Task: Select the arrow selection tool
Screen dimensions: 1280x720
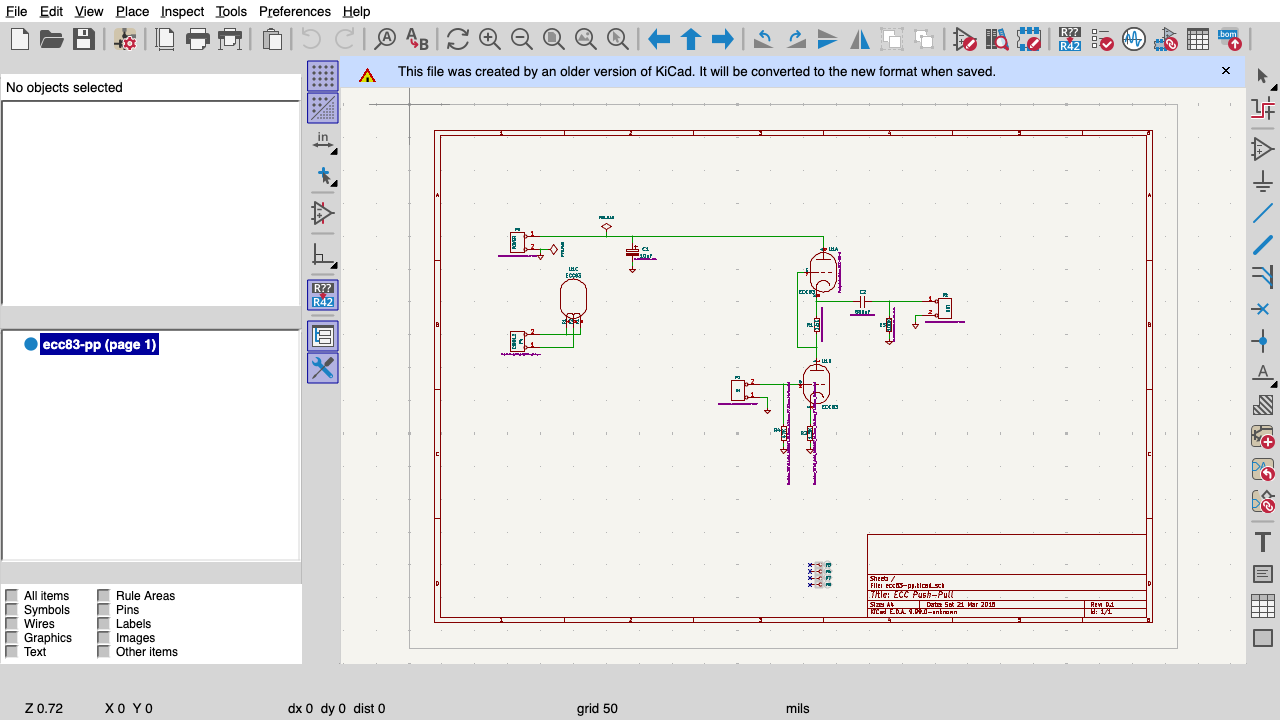Action: coord(1263,76)
